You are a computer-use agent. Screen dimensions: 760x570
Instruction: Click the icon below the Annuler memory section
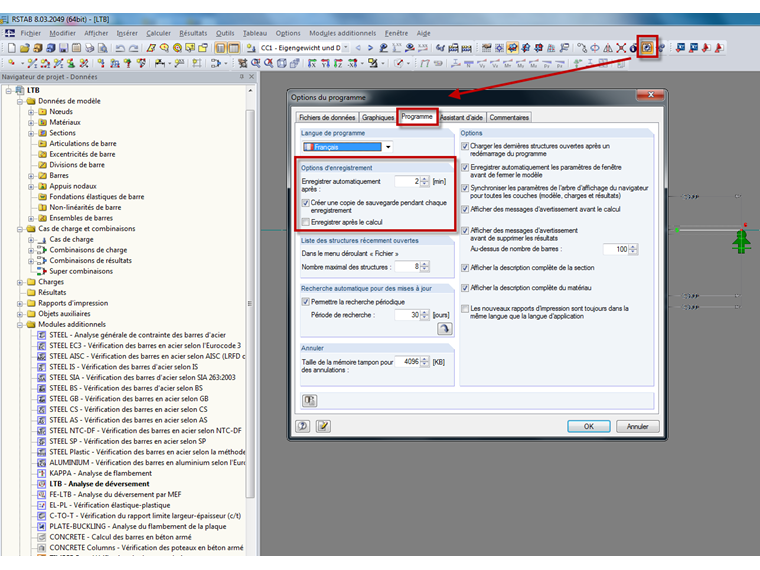click(309, 400)
